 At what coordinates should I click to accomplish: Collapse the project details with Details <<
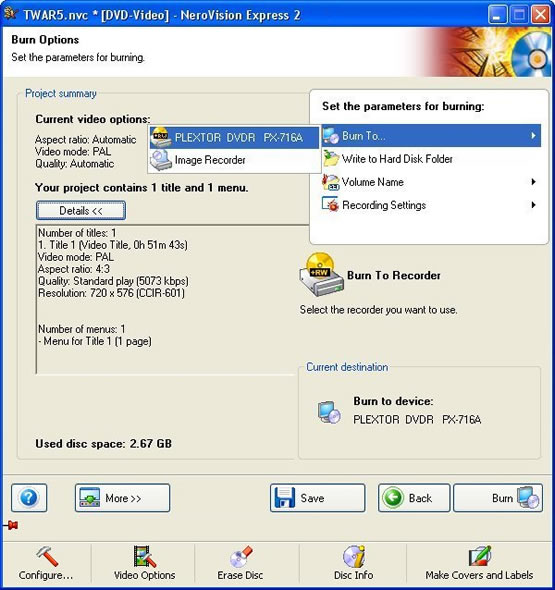point(81,210)
